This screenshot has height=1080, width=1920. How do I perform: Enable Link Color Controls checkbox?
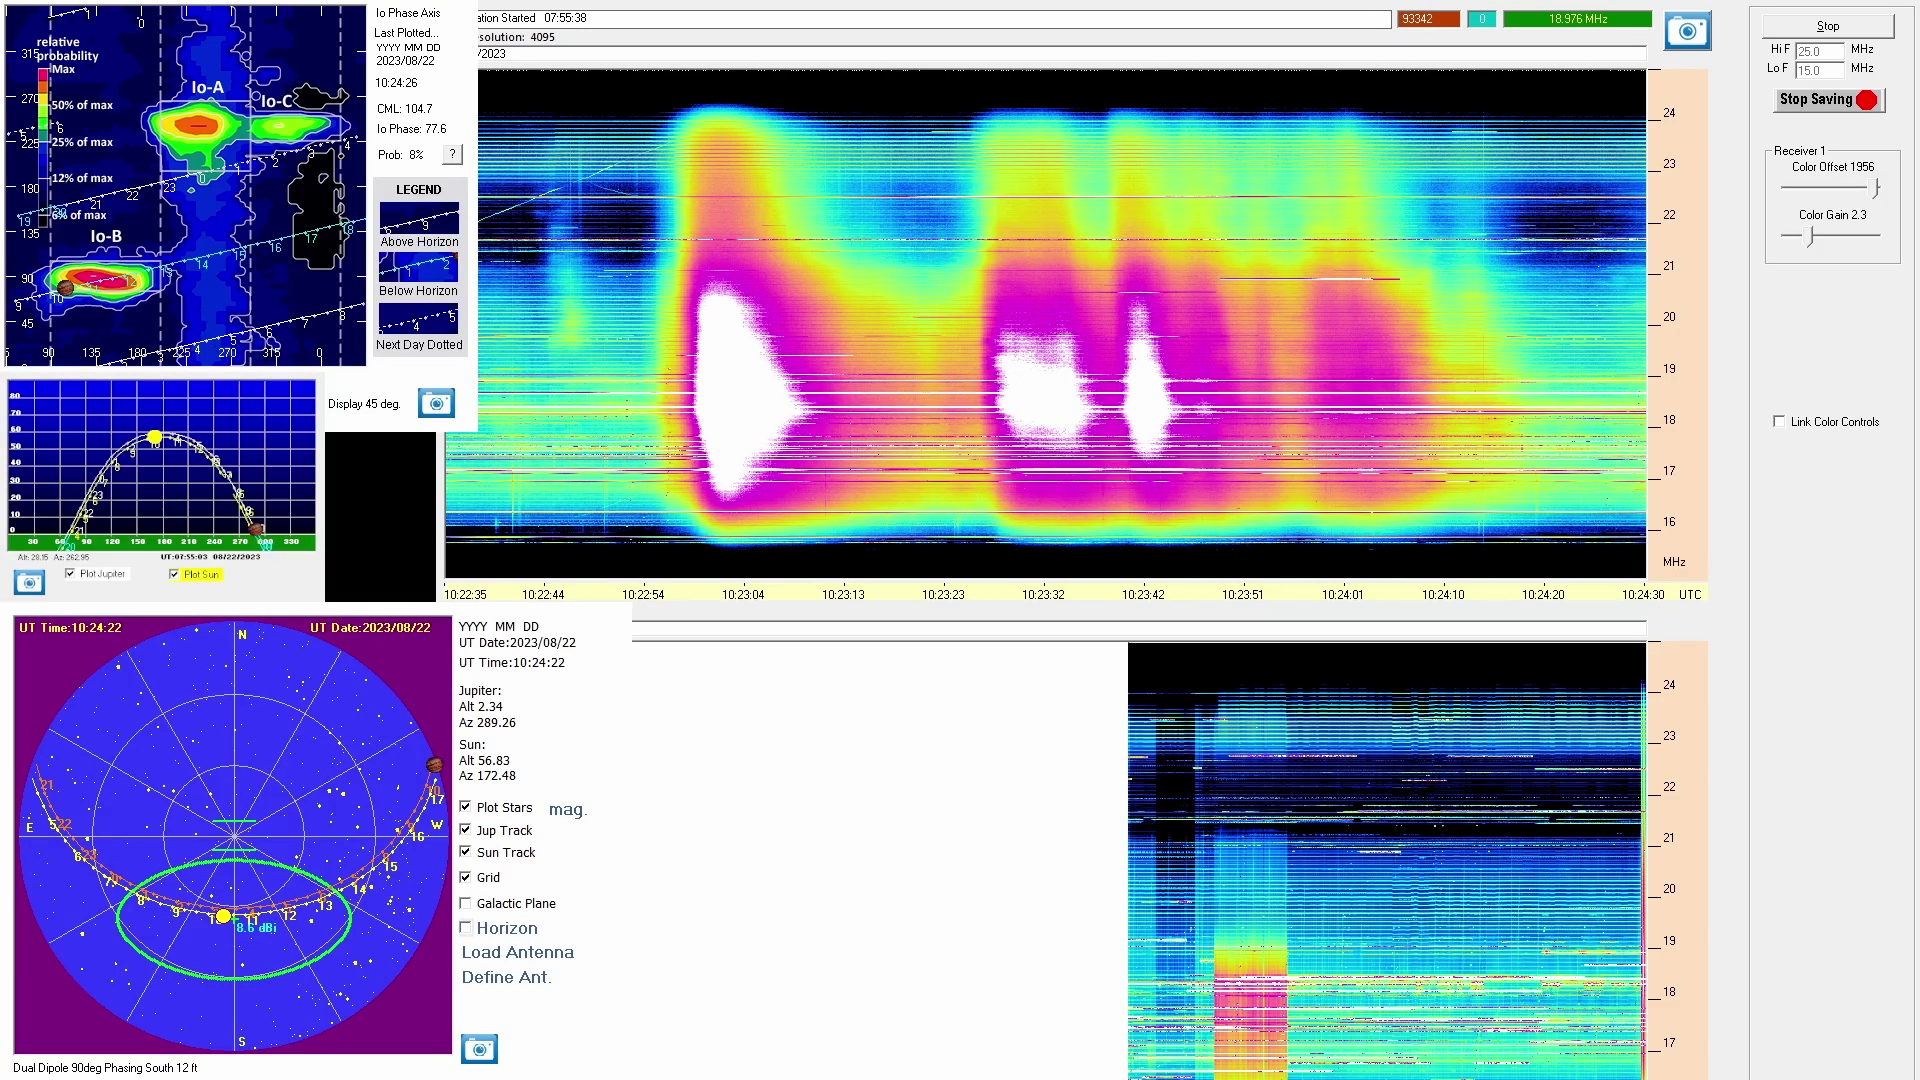1778,421
